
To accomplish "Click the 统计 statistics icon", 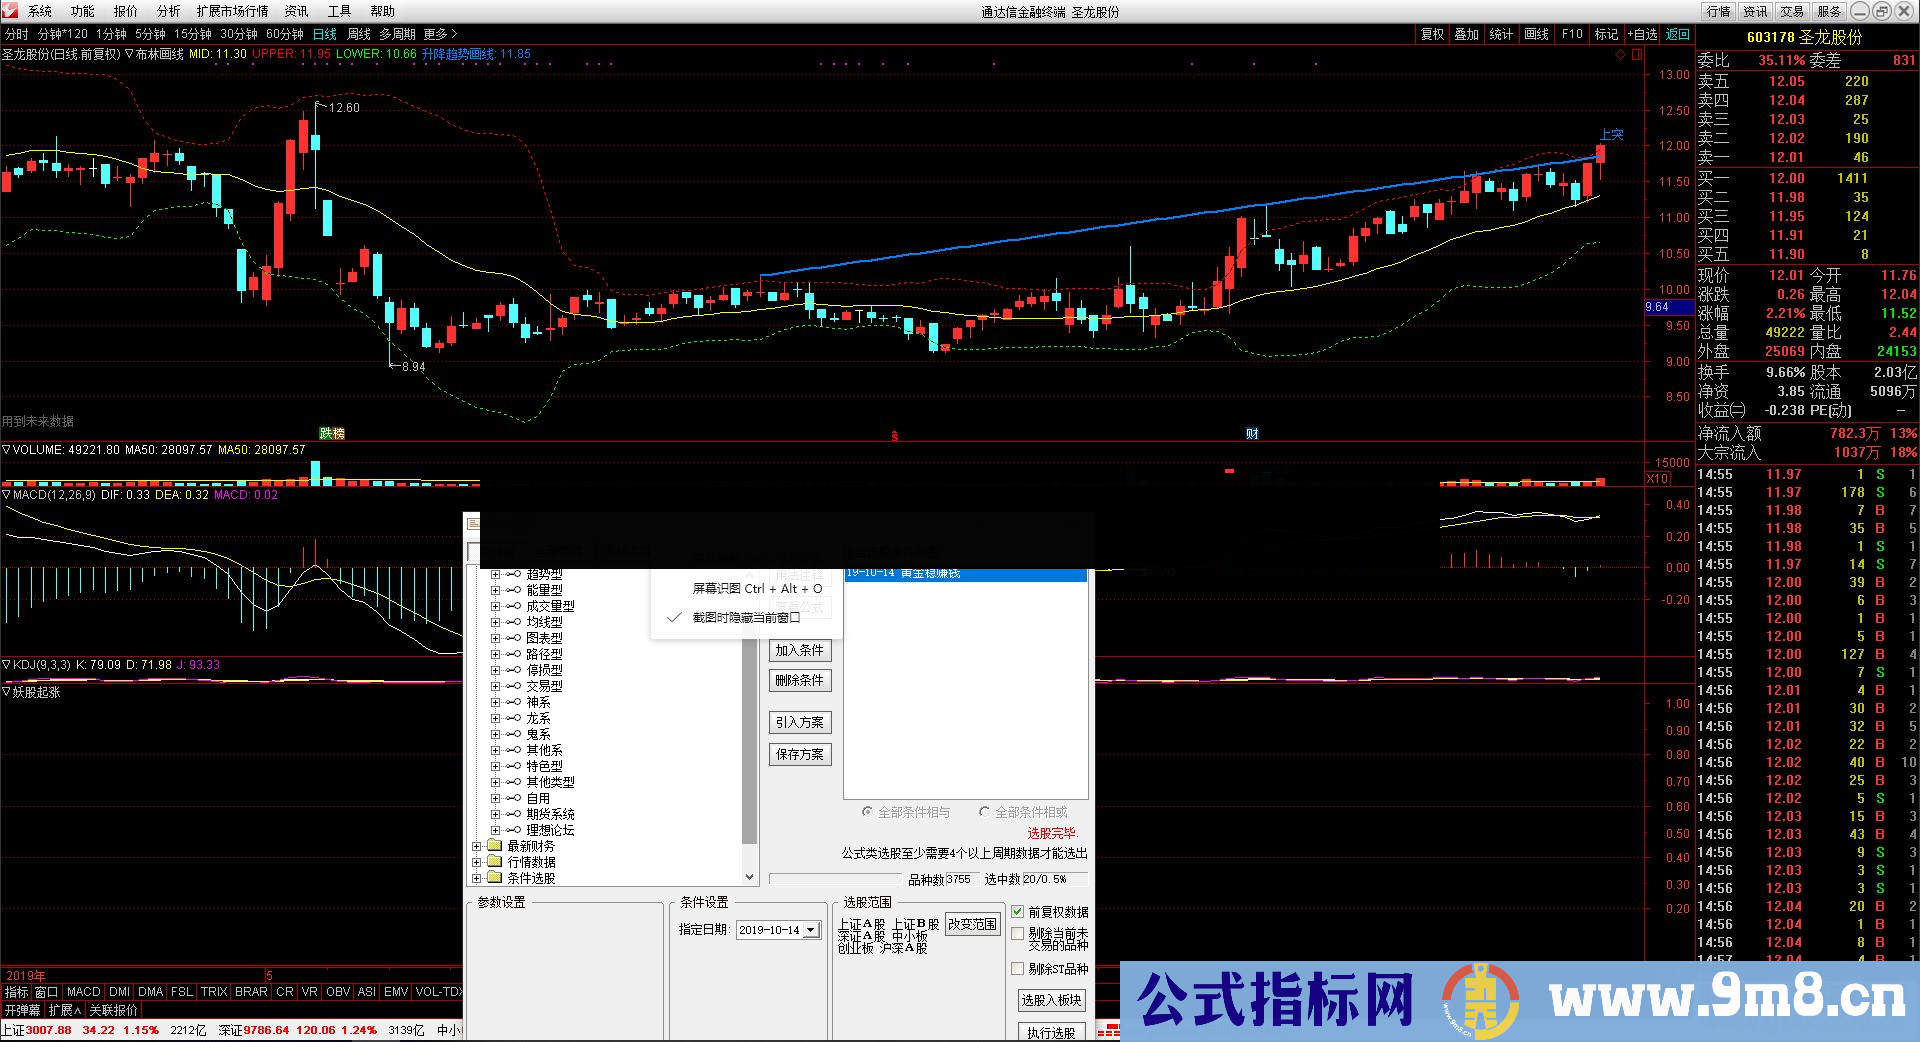I will pos(1502,33).
